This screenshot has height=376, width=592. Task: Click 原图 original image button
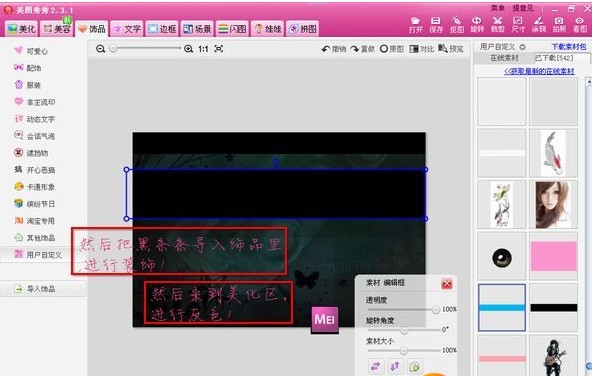392,49
